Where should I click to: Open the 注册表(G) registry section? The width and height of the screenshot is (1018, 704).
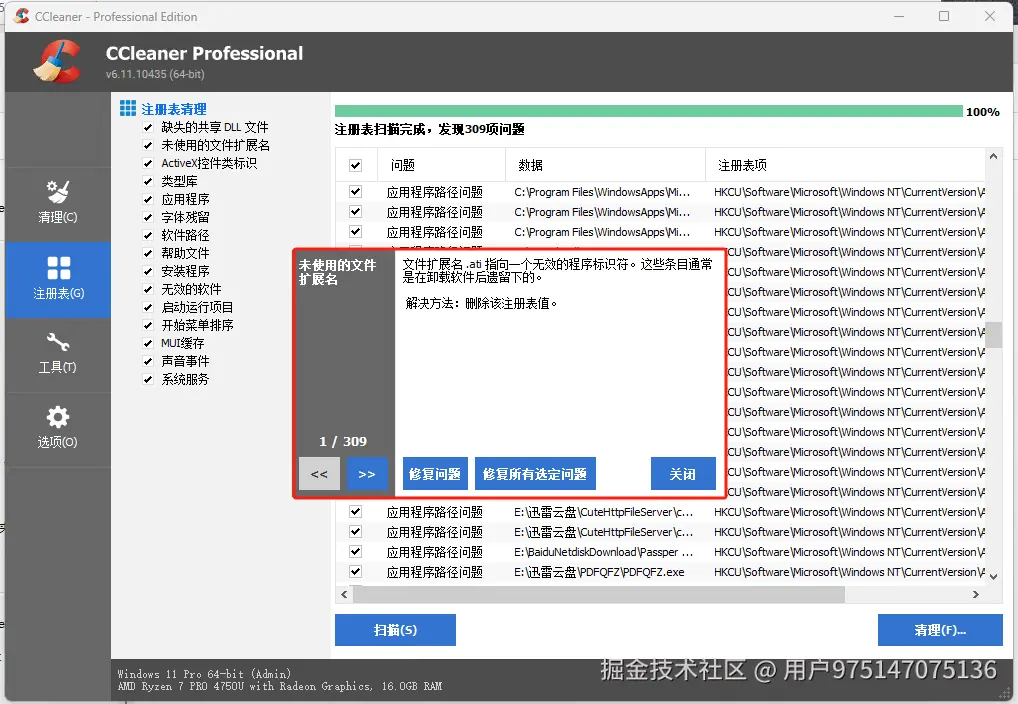(x=58, y=280)
